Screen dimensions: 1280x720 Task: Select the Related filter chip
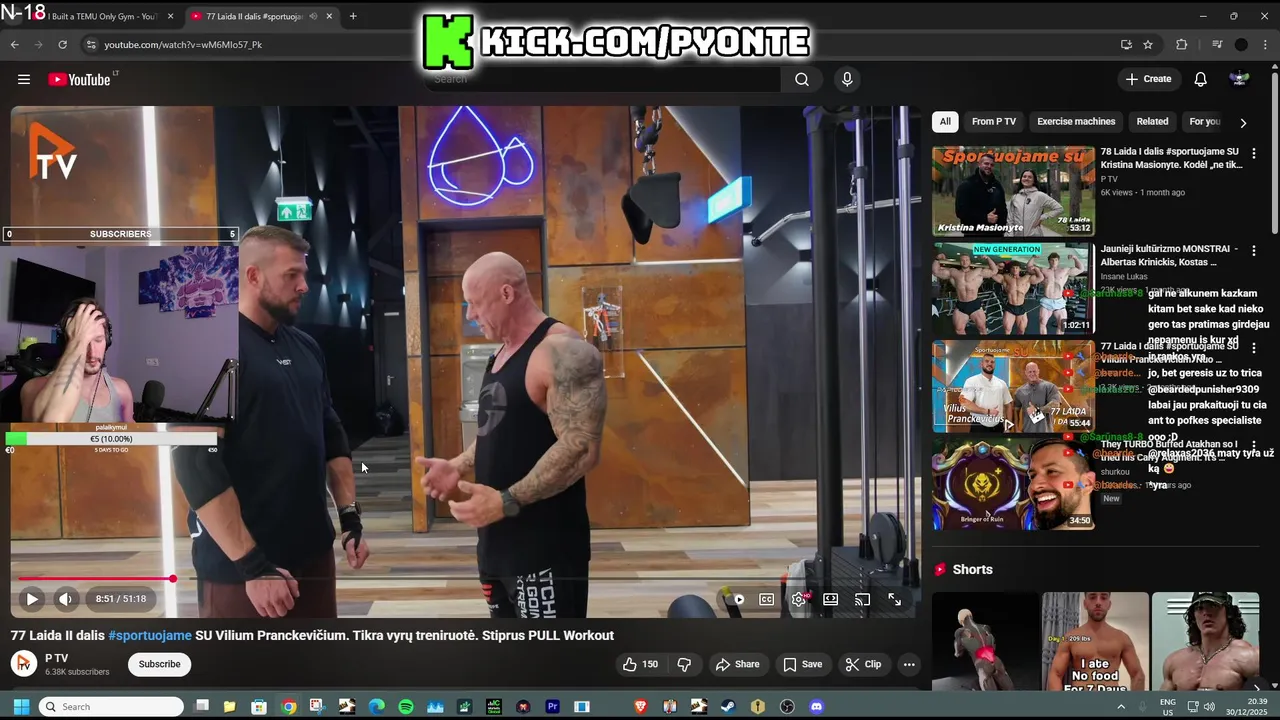[1152, 121]
